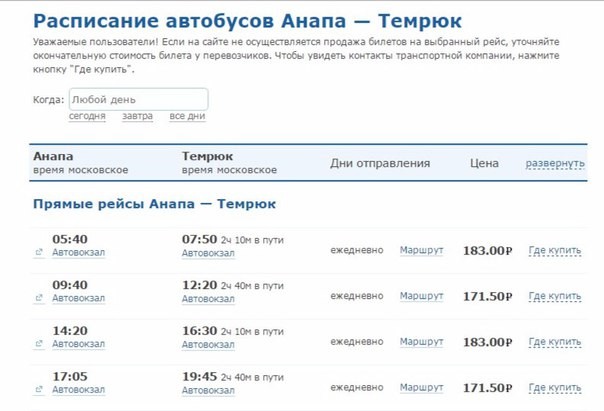
Task: Open 'Маршрут' link for 09:40 trip
Action: 421,296
